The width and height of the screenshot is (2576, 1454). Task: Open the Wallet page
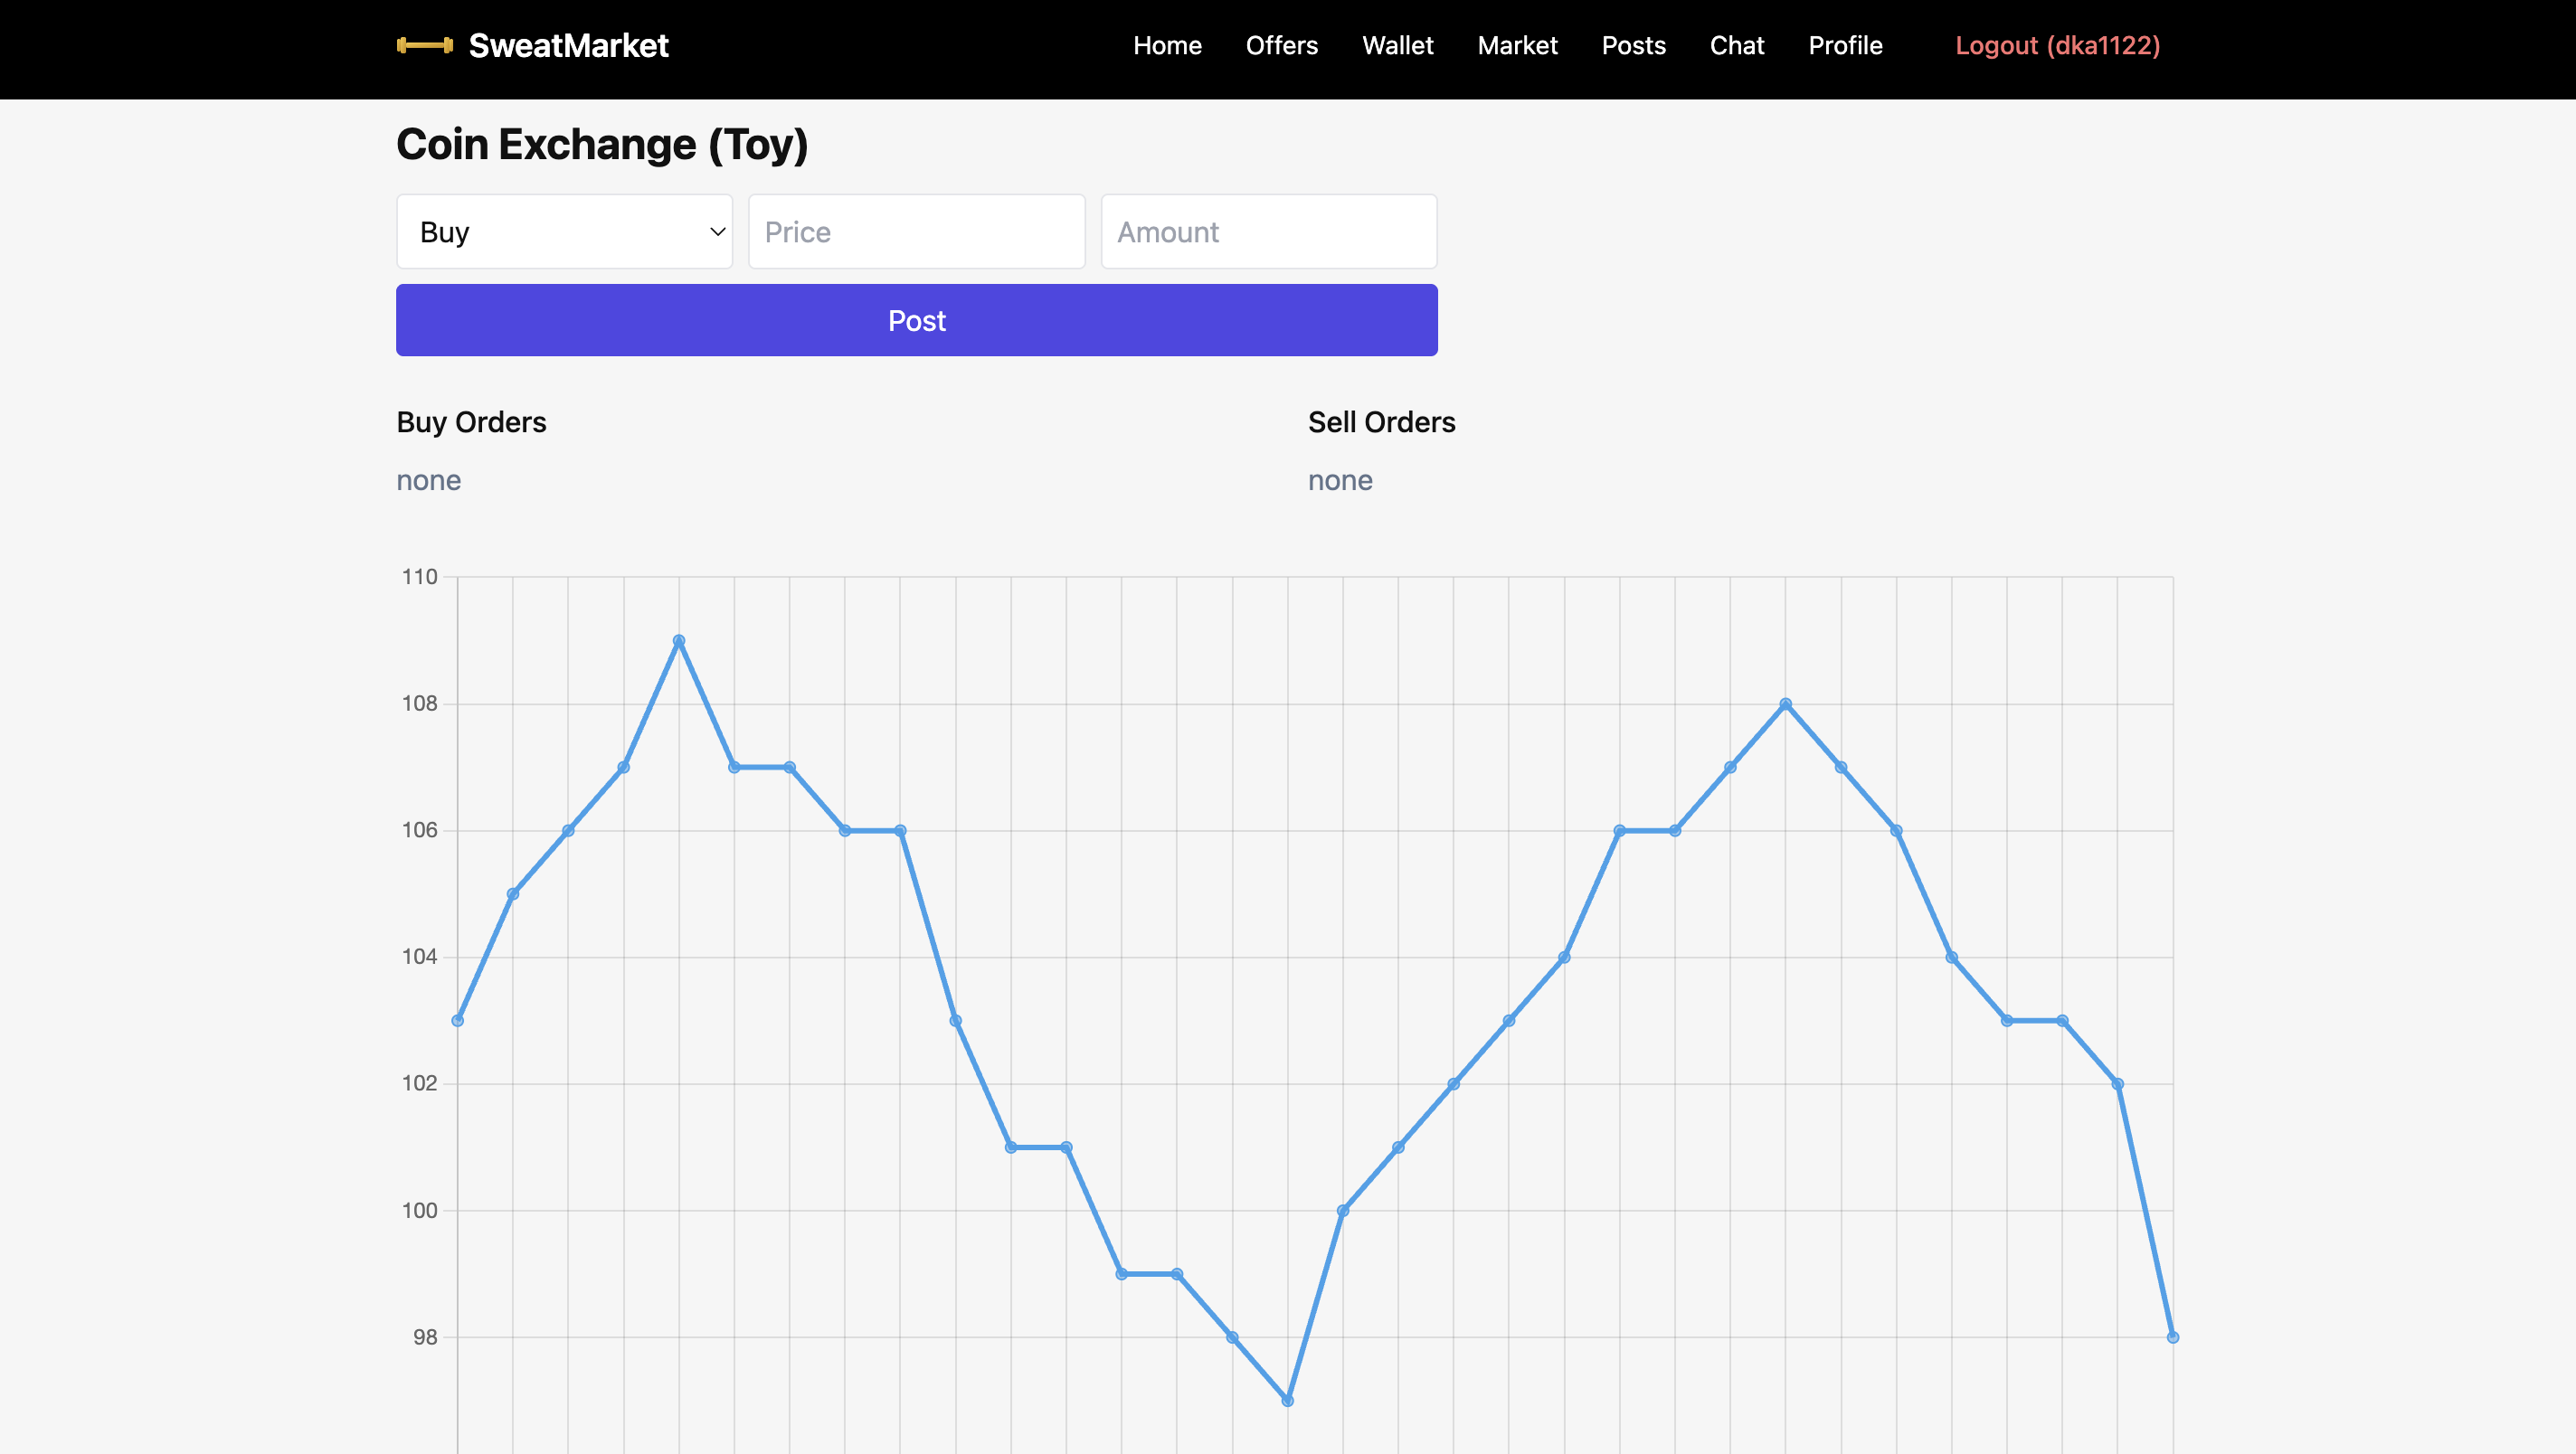click(1397, 45)
